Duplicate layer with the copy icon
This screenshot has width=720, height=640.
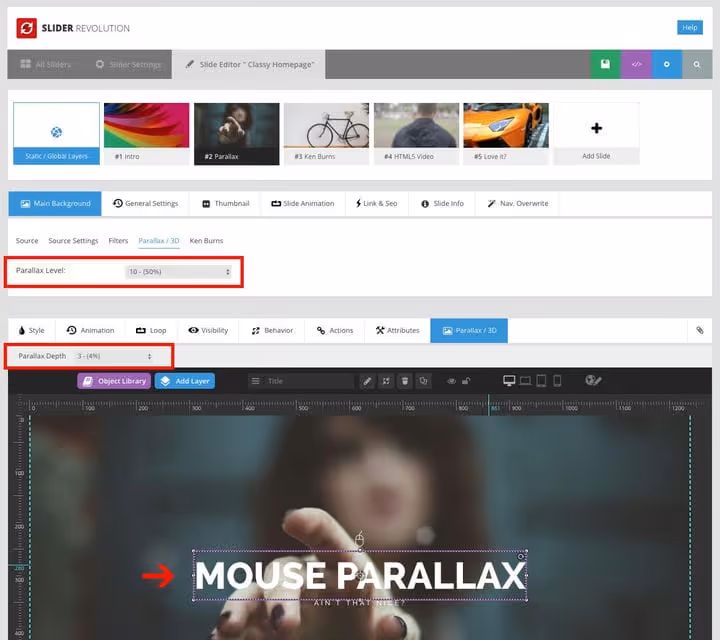tap(423, 381)
